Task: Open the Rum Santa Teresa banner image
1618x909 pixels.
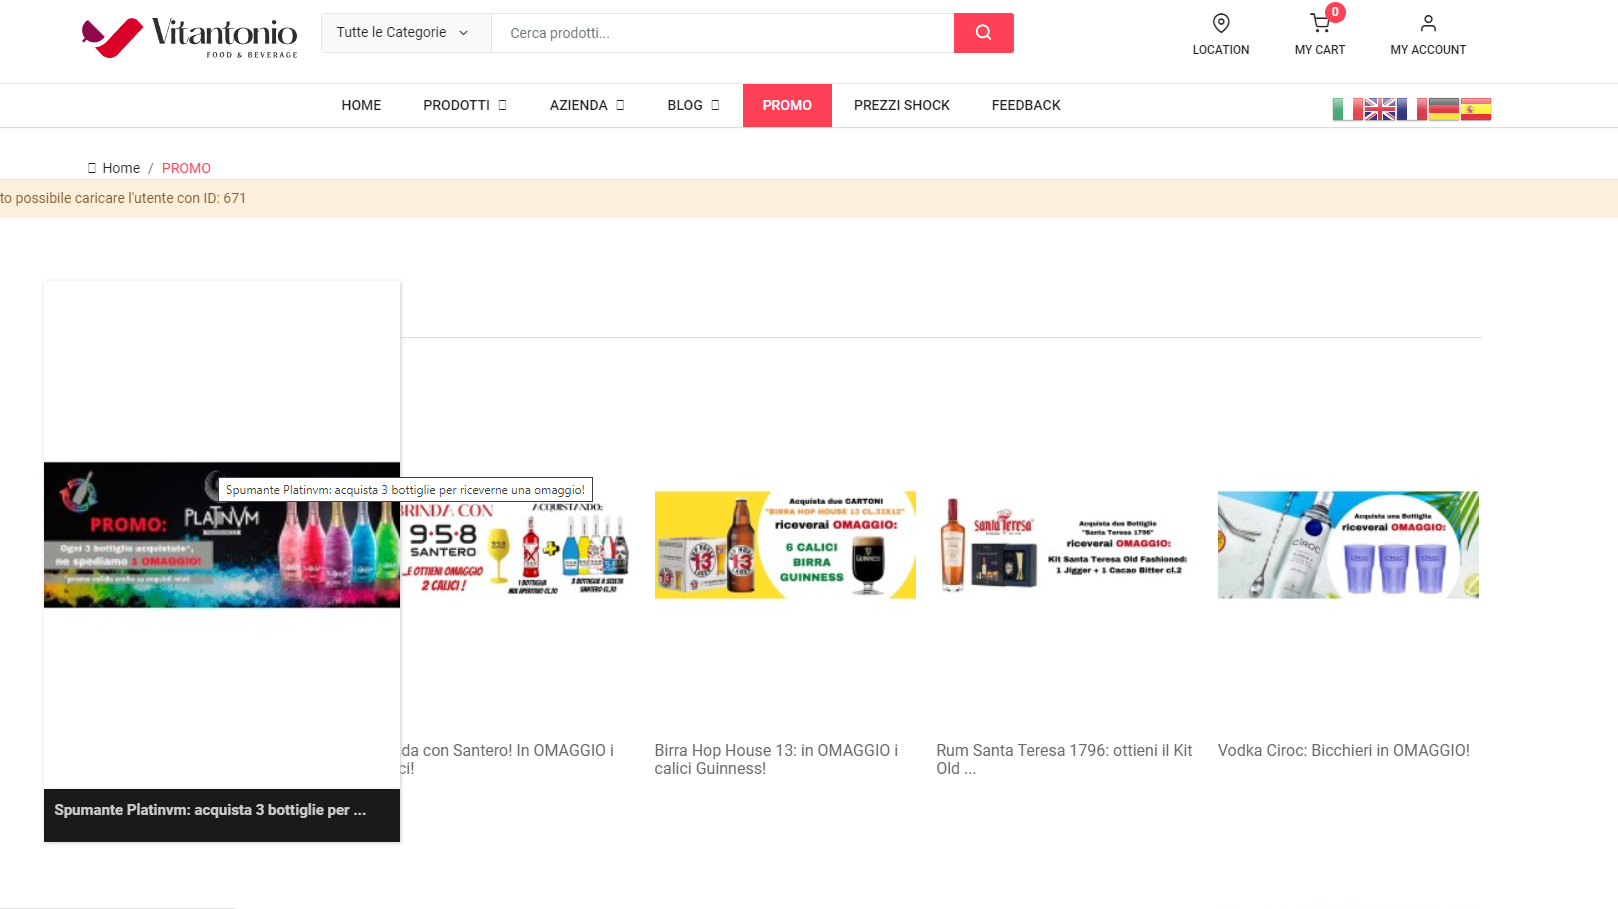Action: 1066,545
